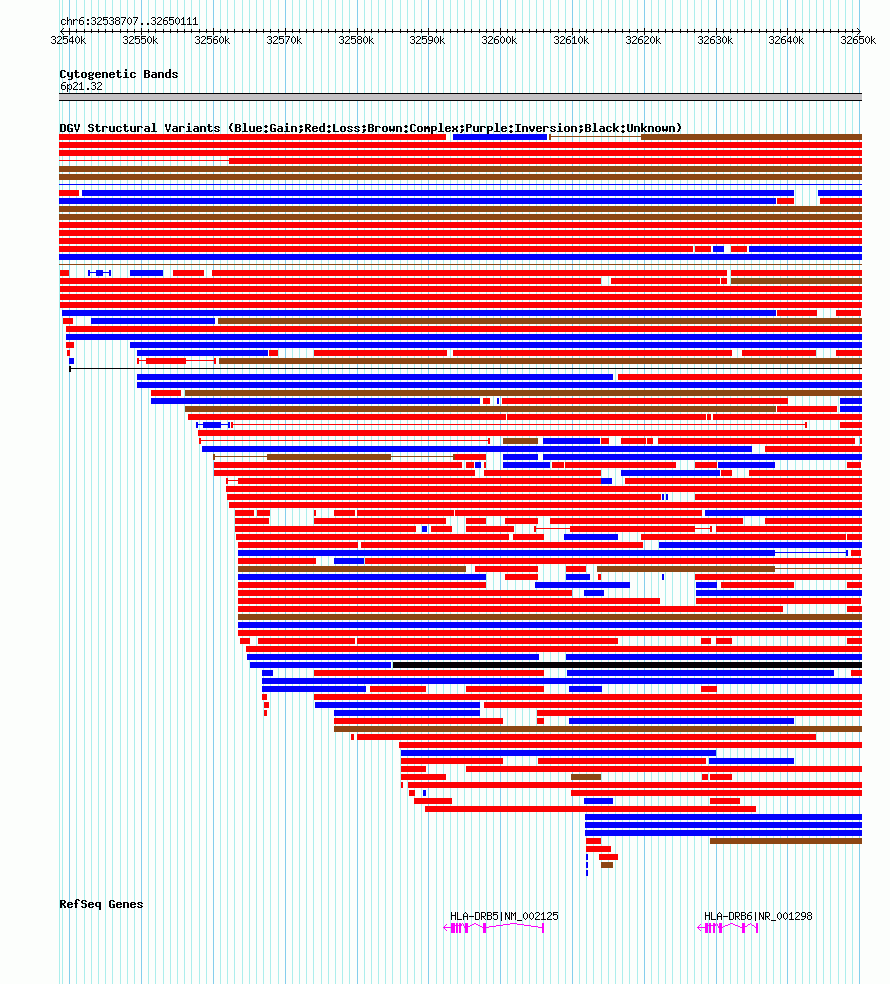Open the HLA-DRB5|NM_002125 gene label
The width and height of the screenshot is (890, 984).
coord(504,916)
